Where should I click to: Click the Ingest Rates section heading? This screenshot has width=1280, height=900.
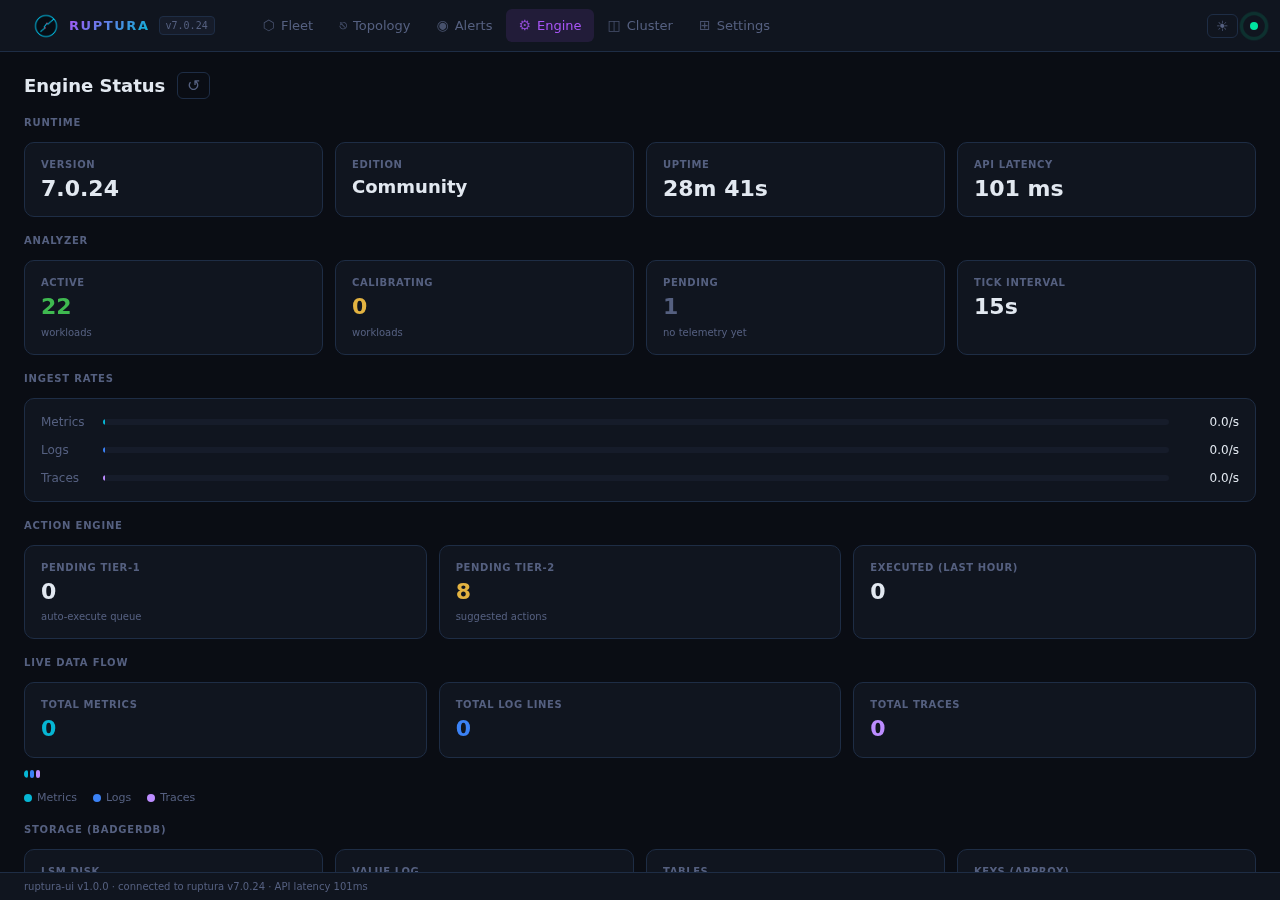[x=69, y=379]
